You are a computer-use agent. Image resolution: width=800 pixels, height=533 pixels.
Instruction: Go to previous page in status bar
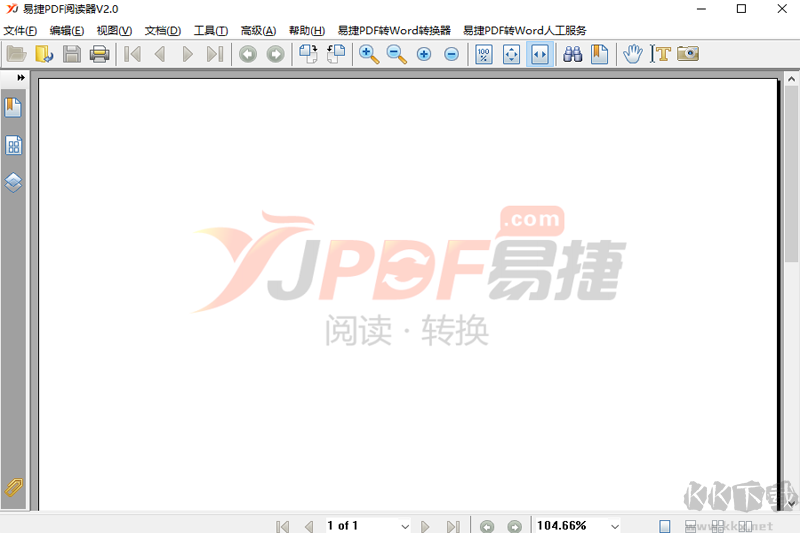309,526
